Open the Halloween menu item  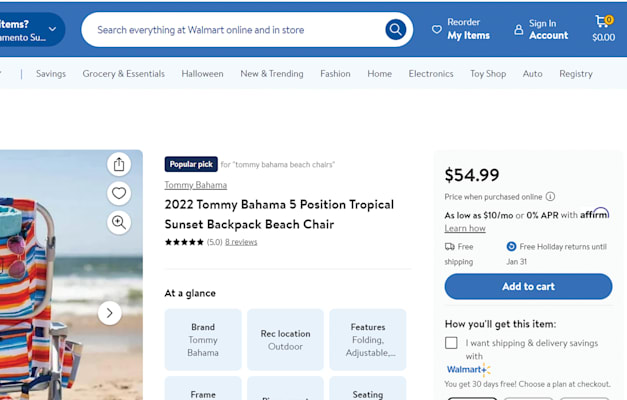[x=202, y=74]
